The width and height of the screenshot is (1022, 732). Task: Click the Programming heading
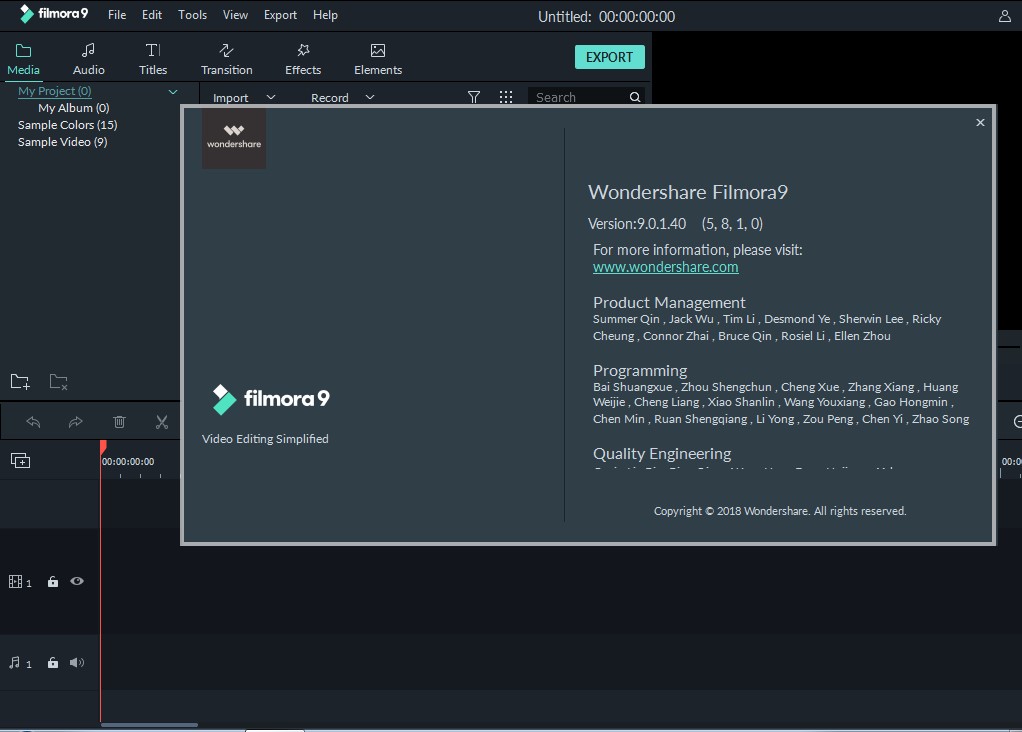(x=639, y=370)
